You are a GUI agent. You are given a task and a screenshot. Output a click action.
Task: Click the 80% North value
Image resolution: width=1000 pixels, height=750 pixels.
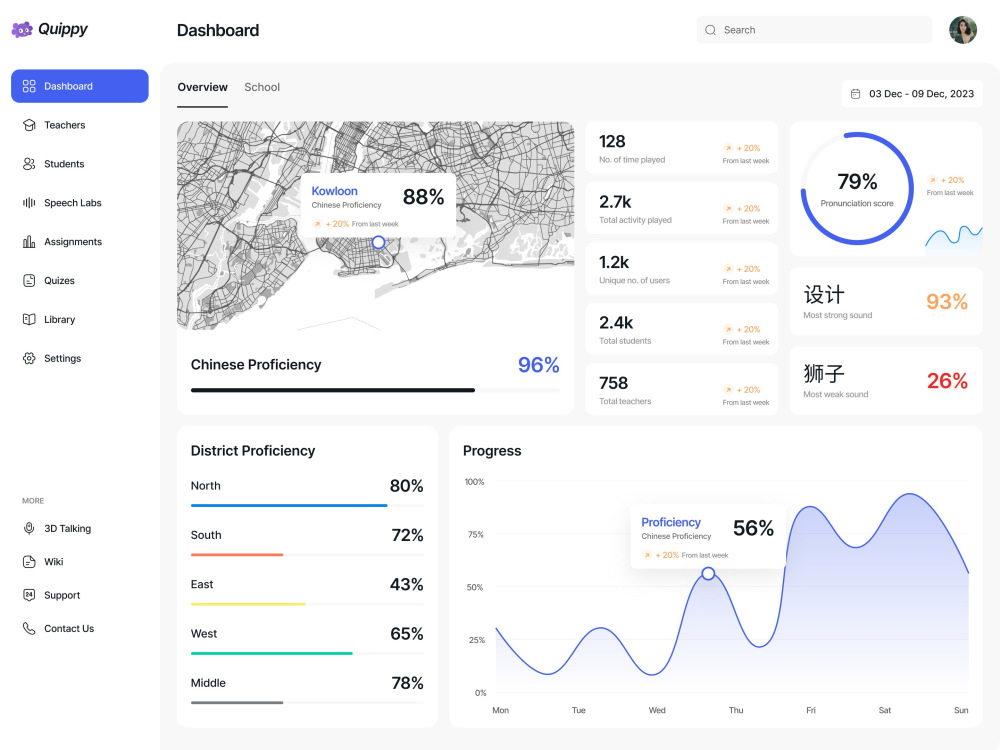(406, 486)
